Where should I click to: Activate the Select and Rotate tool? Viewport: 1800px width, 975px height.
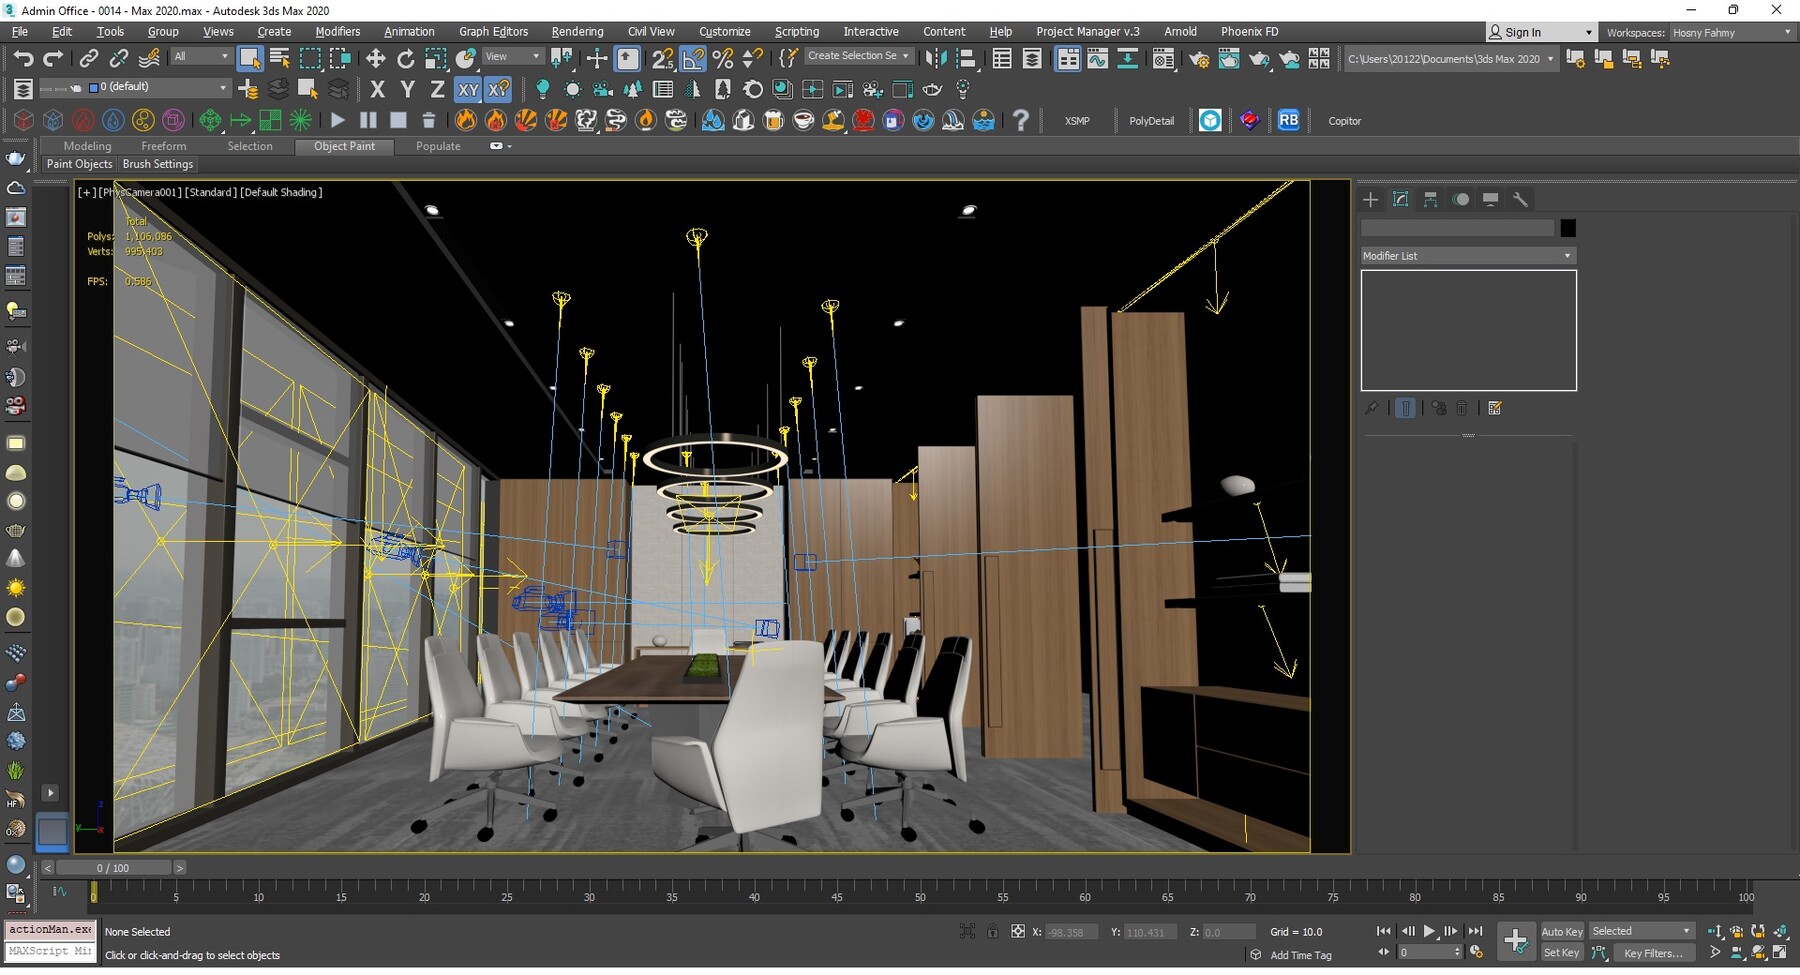pos(406,58)
